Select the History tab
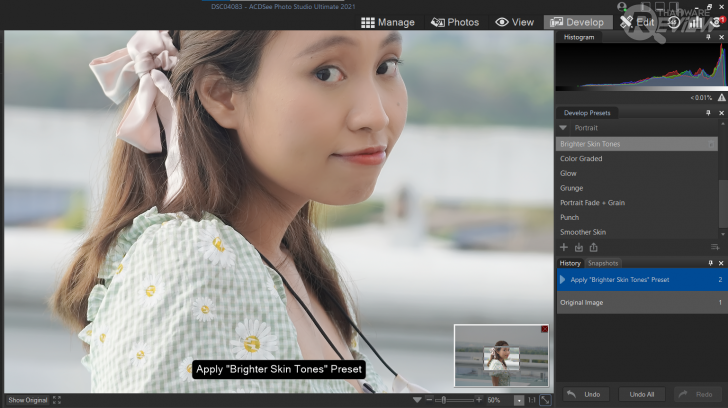Screen dimensions: 728x408 tap(570, 263)
